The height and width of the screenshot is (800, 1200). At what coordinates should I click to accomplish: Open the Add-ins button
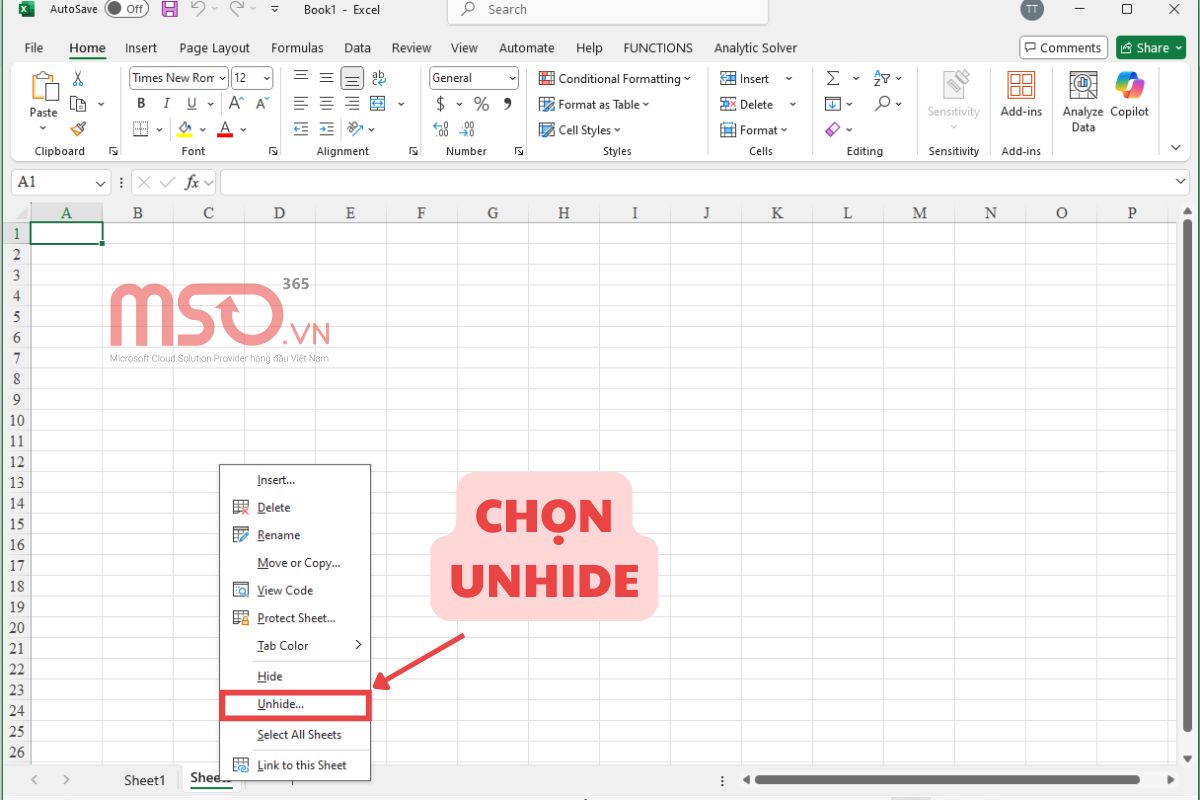point(1021,95)
